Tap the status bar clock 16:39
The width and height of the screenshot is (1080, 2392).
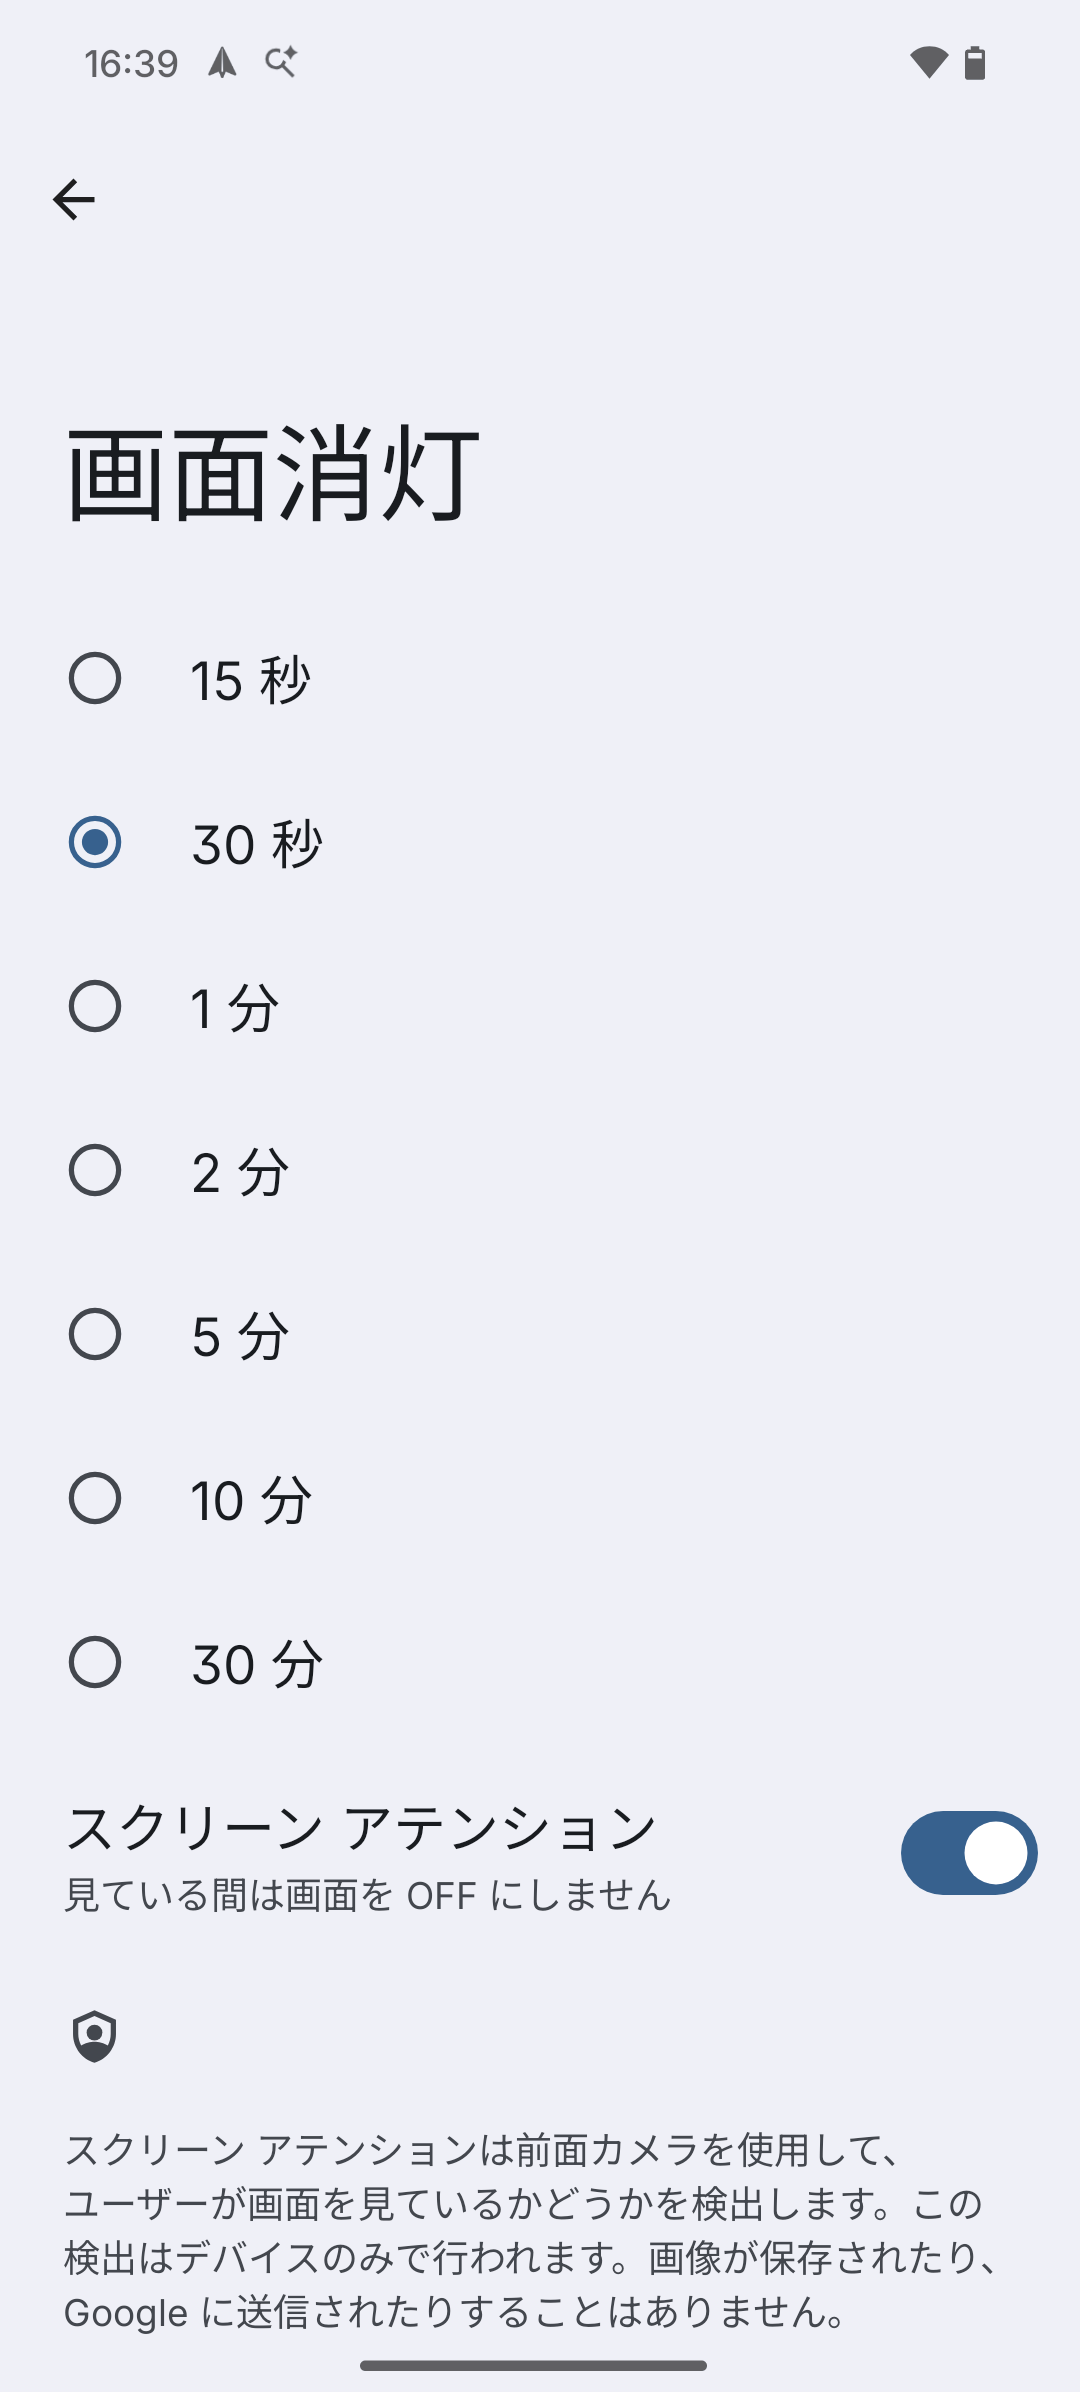(131, 64)
